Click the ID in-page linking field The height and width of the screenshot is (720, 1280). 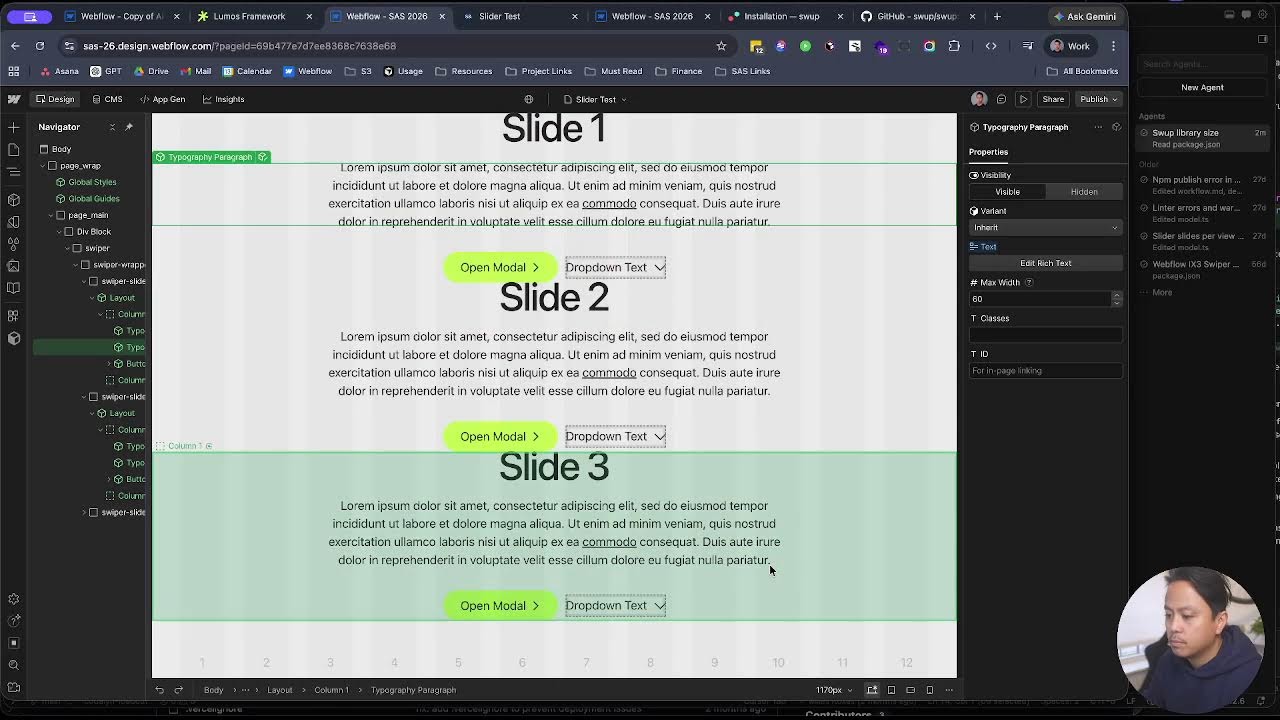(x=1045, y=371)
